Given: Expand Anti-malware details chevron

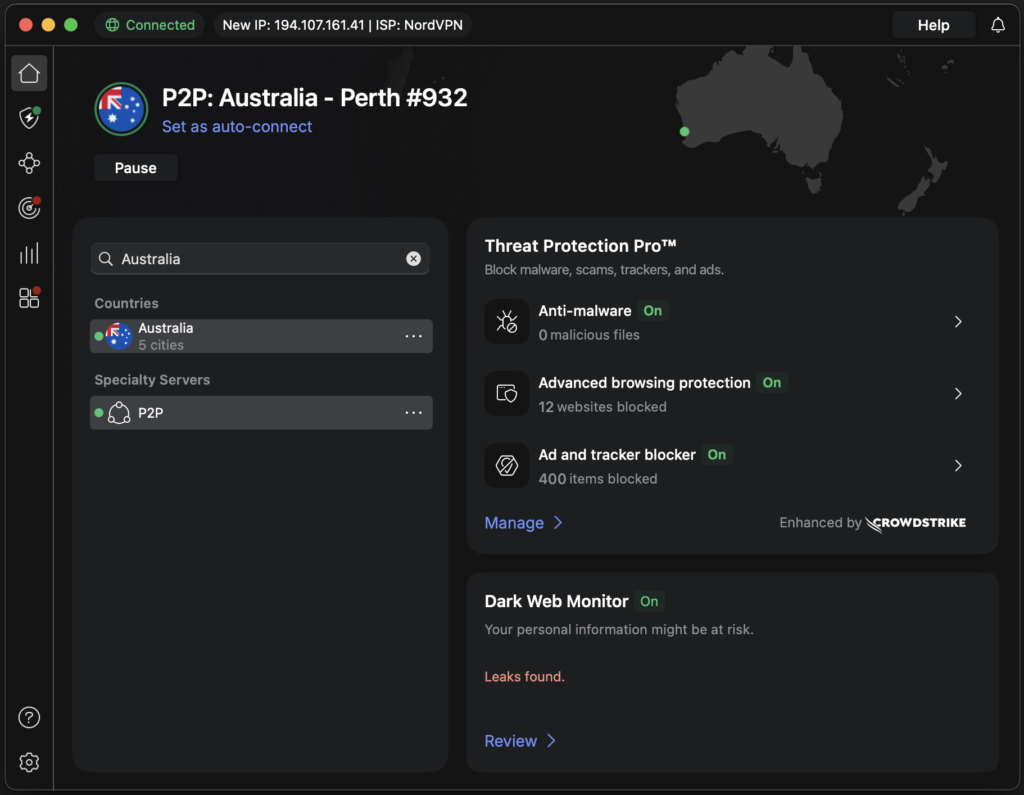Looking at the screenshot, I should coord(958,321).
